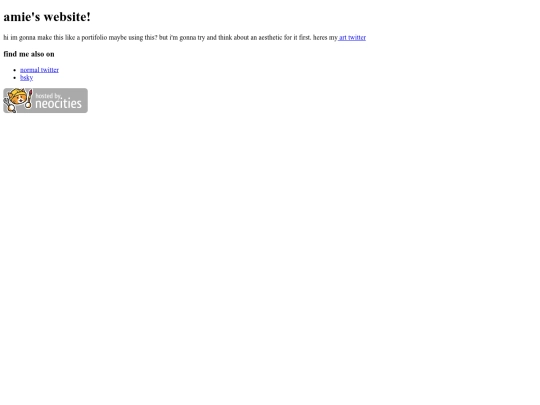
Task: Click the word portifolio in the paragraph
Action: [x=94, y=38]
